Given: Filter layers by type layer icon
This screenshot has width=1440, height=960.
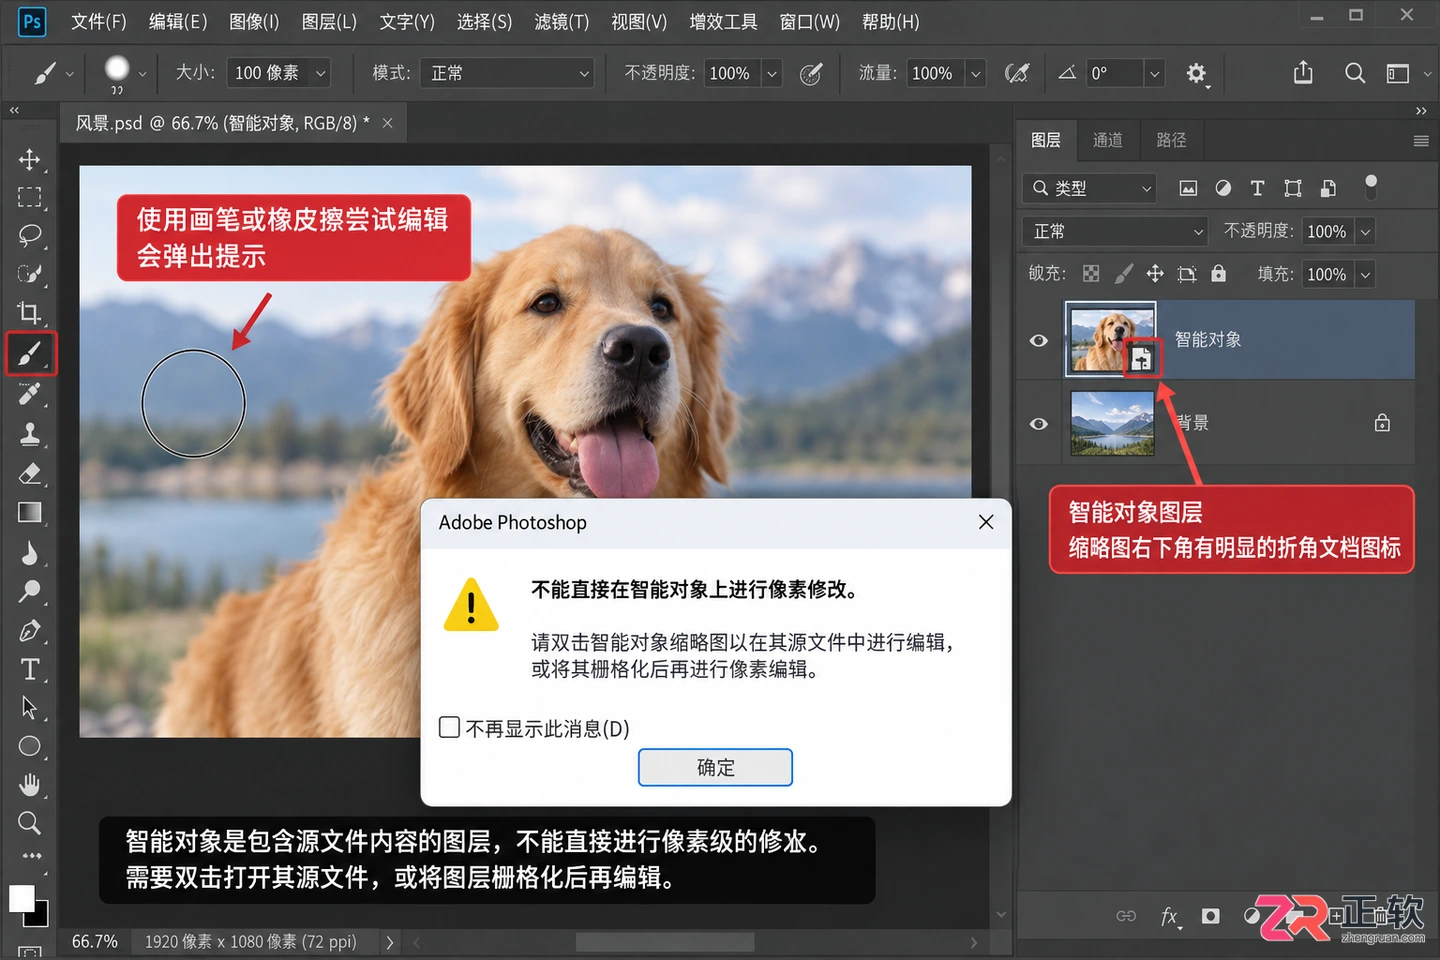Looking at the screenshot, I should [x=1258, y=188].
